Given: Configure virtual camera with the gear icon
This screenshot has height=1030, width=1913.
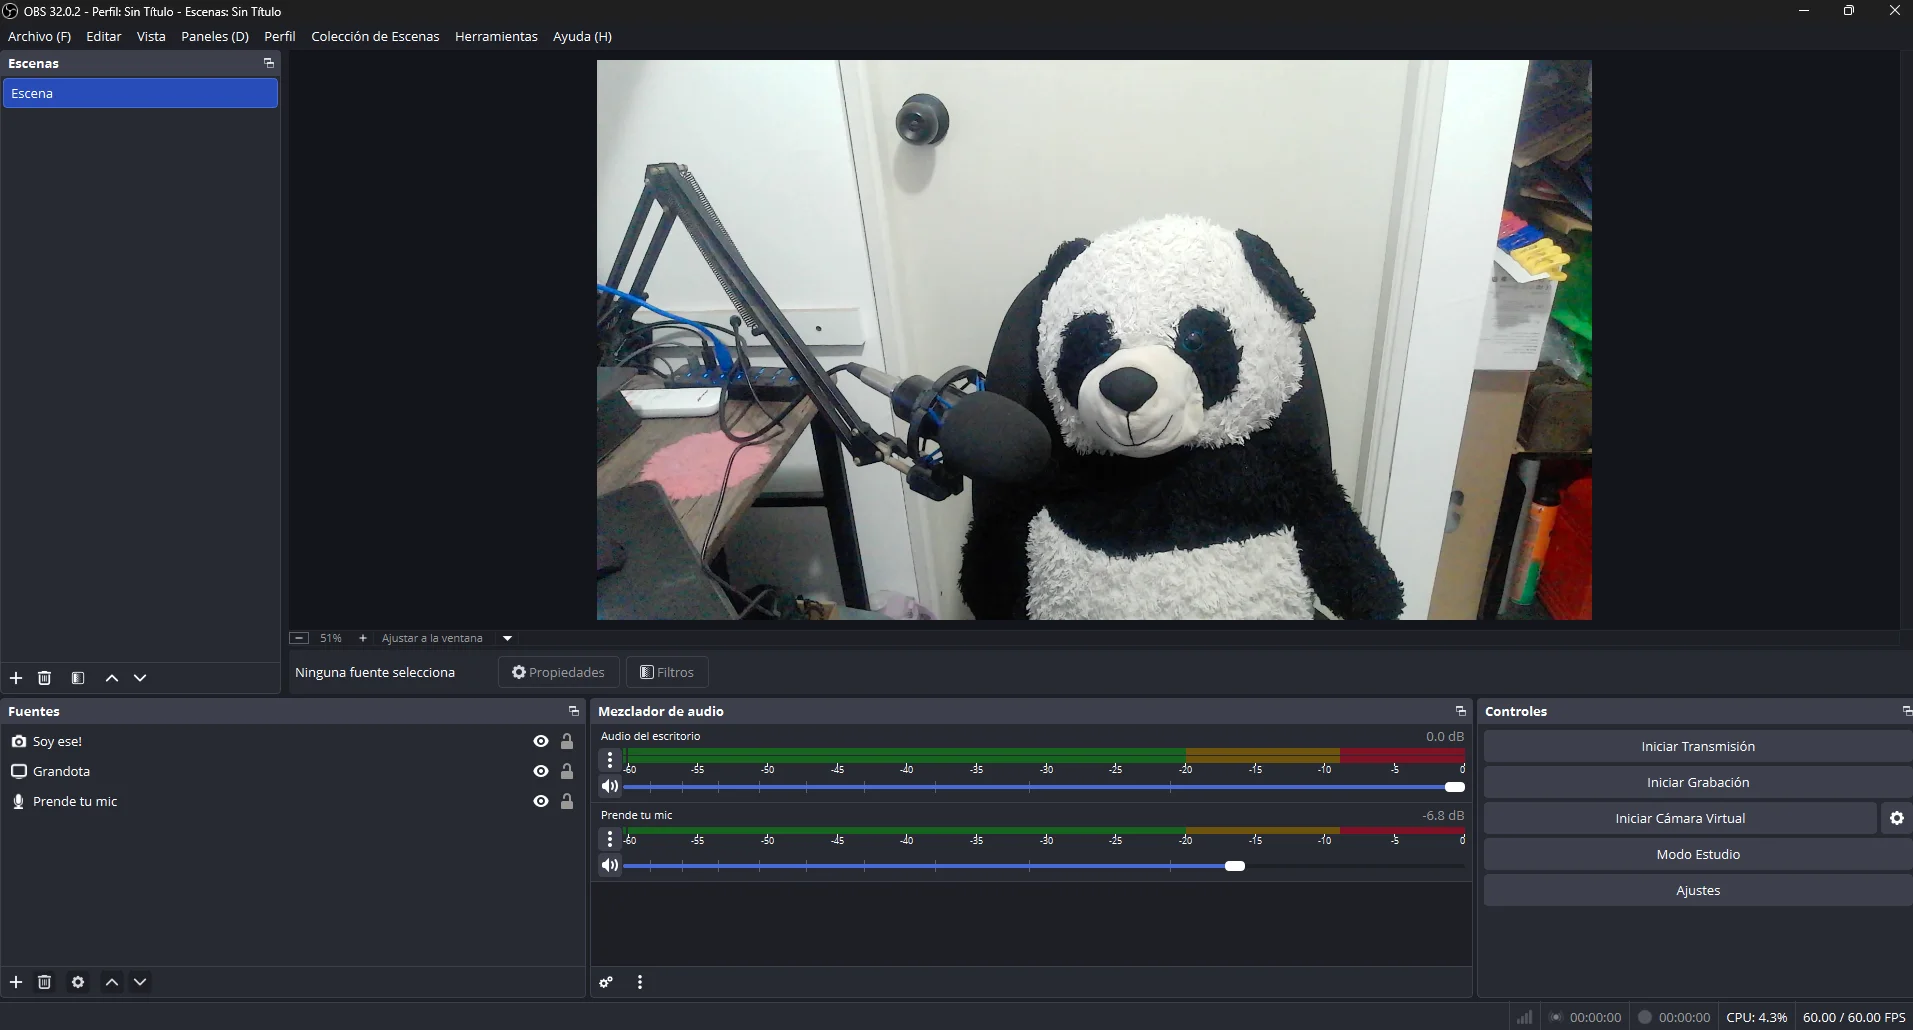Looking at the screenshot, I should click(1896, 818).
